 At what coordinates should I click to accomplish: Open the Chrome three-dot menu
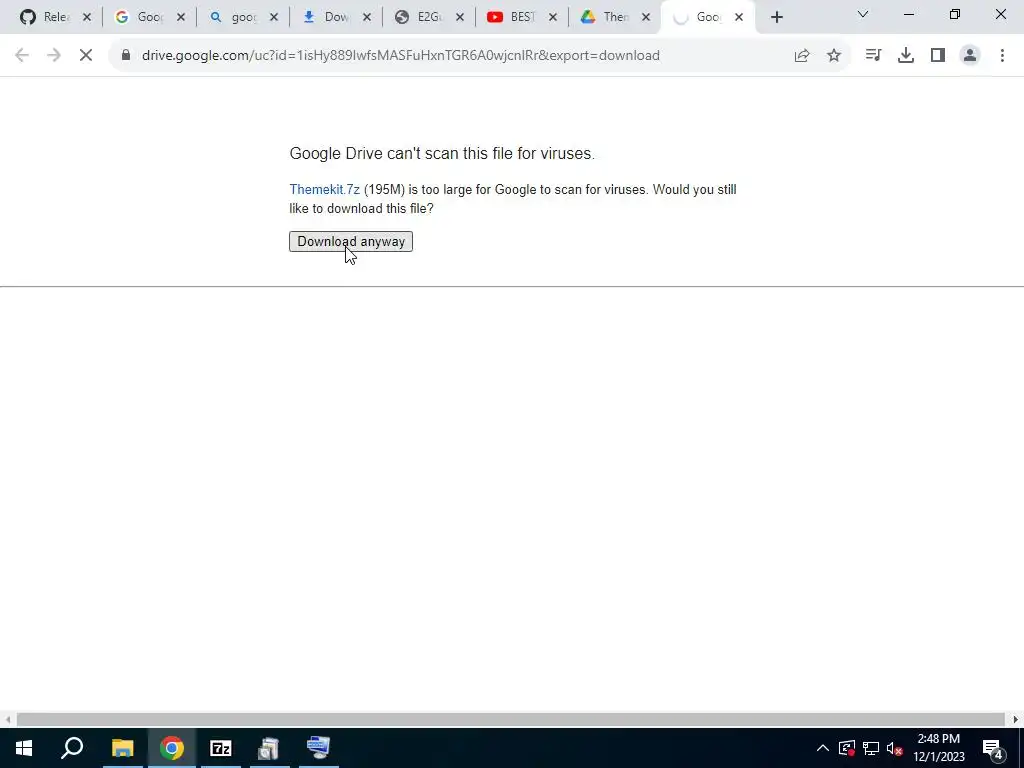point(1002,56)
